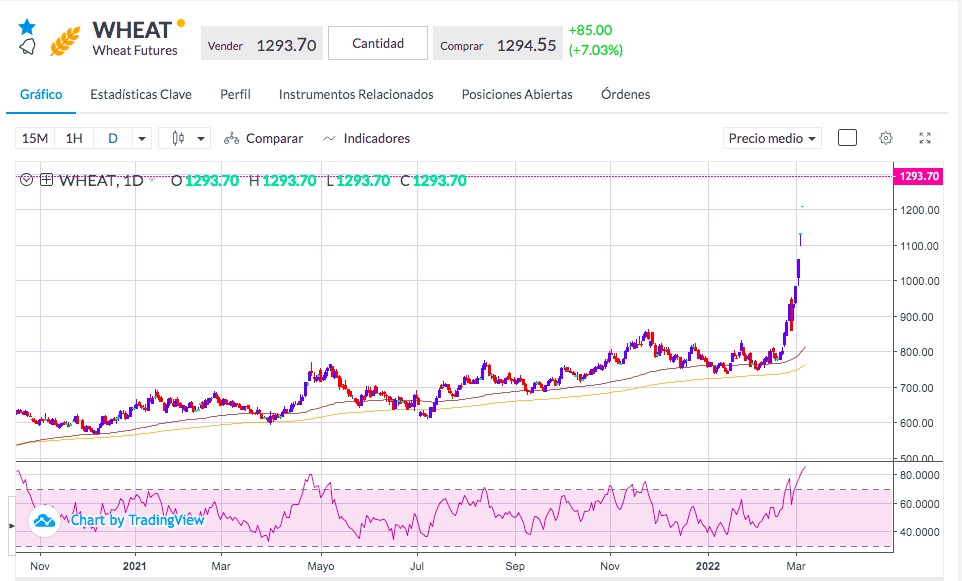Toggle the plus box beside WHEAT, 1D

coord(47,180)
